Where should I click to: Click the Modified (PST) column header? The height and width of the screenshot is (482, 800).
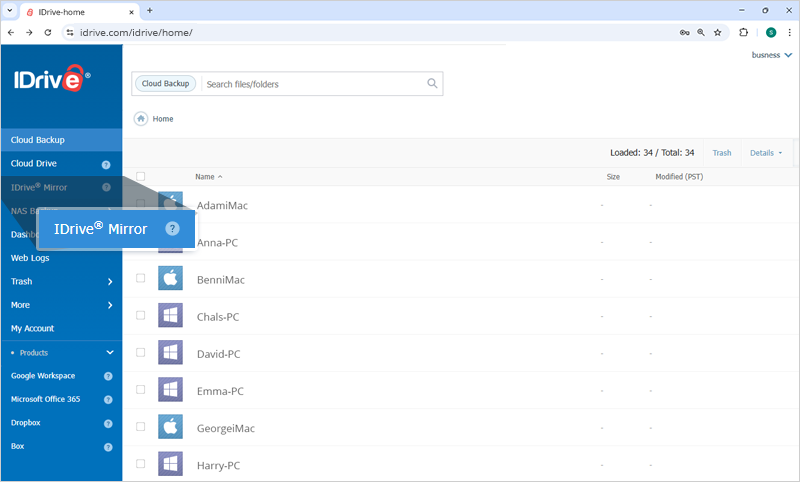click(x=679, y=176)
